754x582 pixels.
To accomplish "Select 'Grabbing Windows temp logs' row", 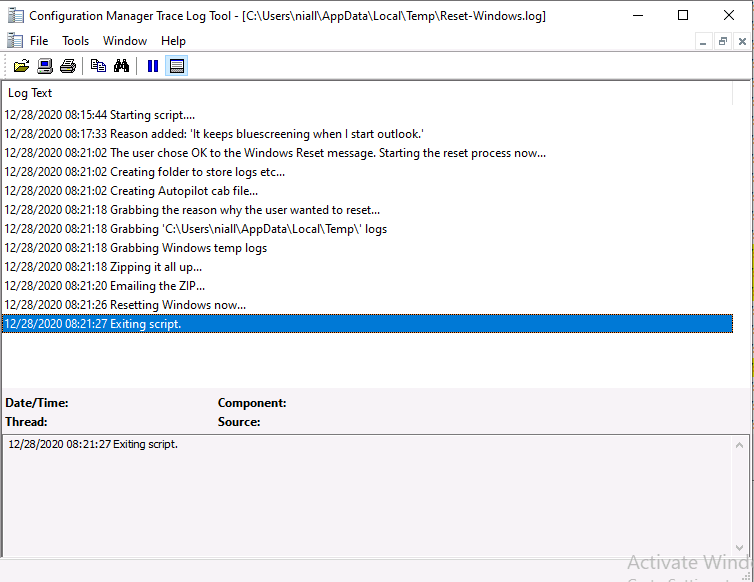I will click(x=367, y=248).
